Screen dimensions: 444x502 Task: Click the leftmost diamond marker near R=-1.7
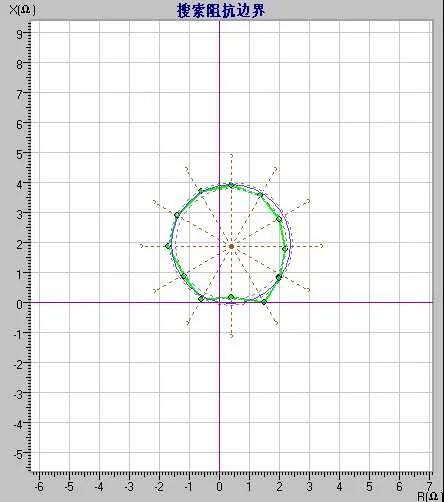pyautogui.click(x=168, y=246)
